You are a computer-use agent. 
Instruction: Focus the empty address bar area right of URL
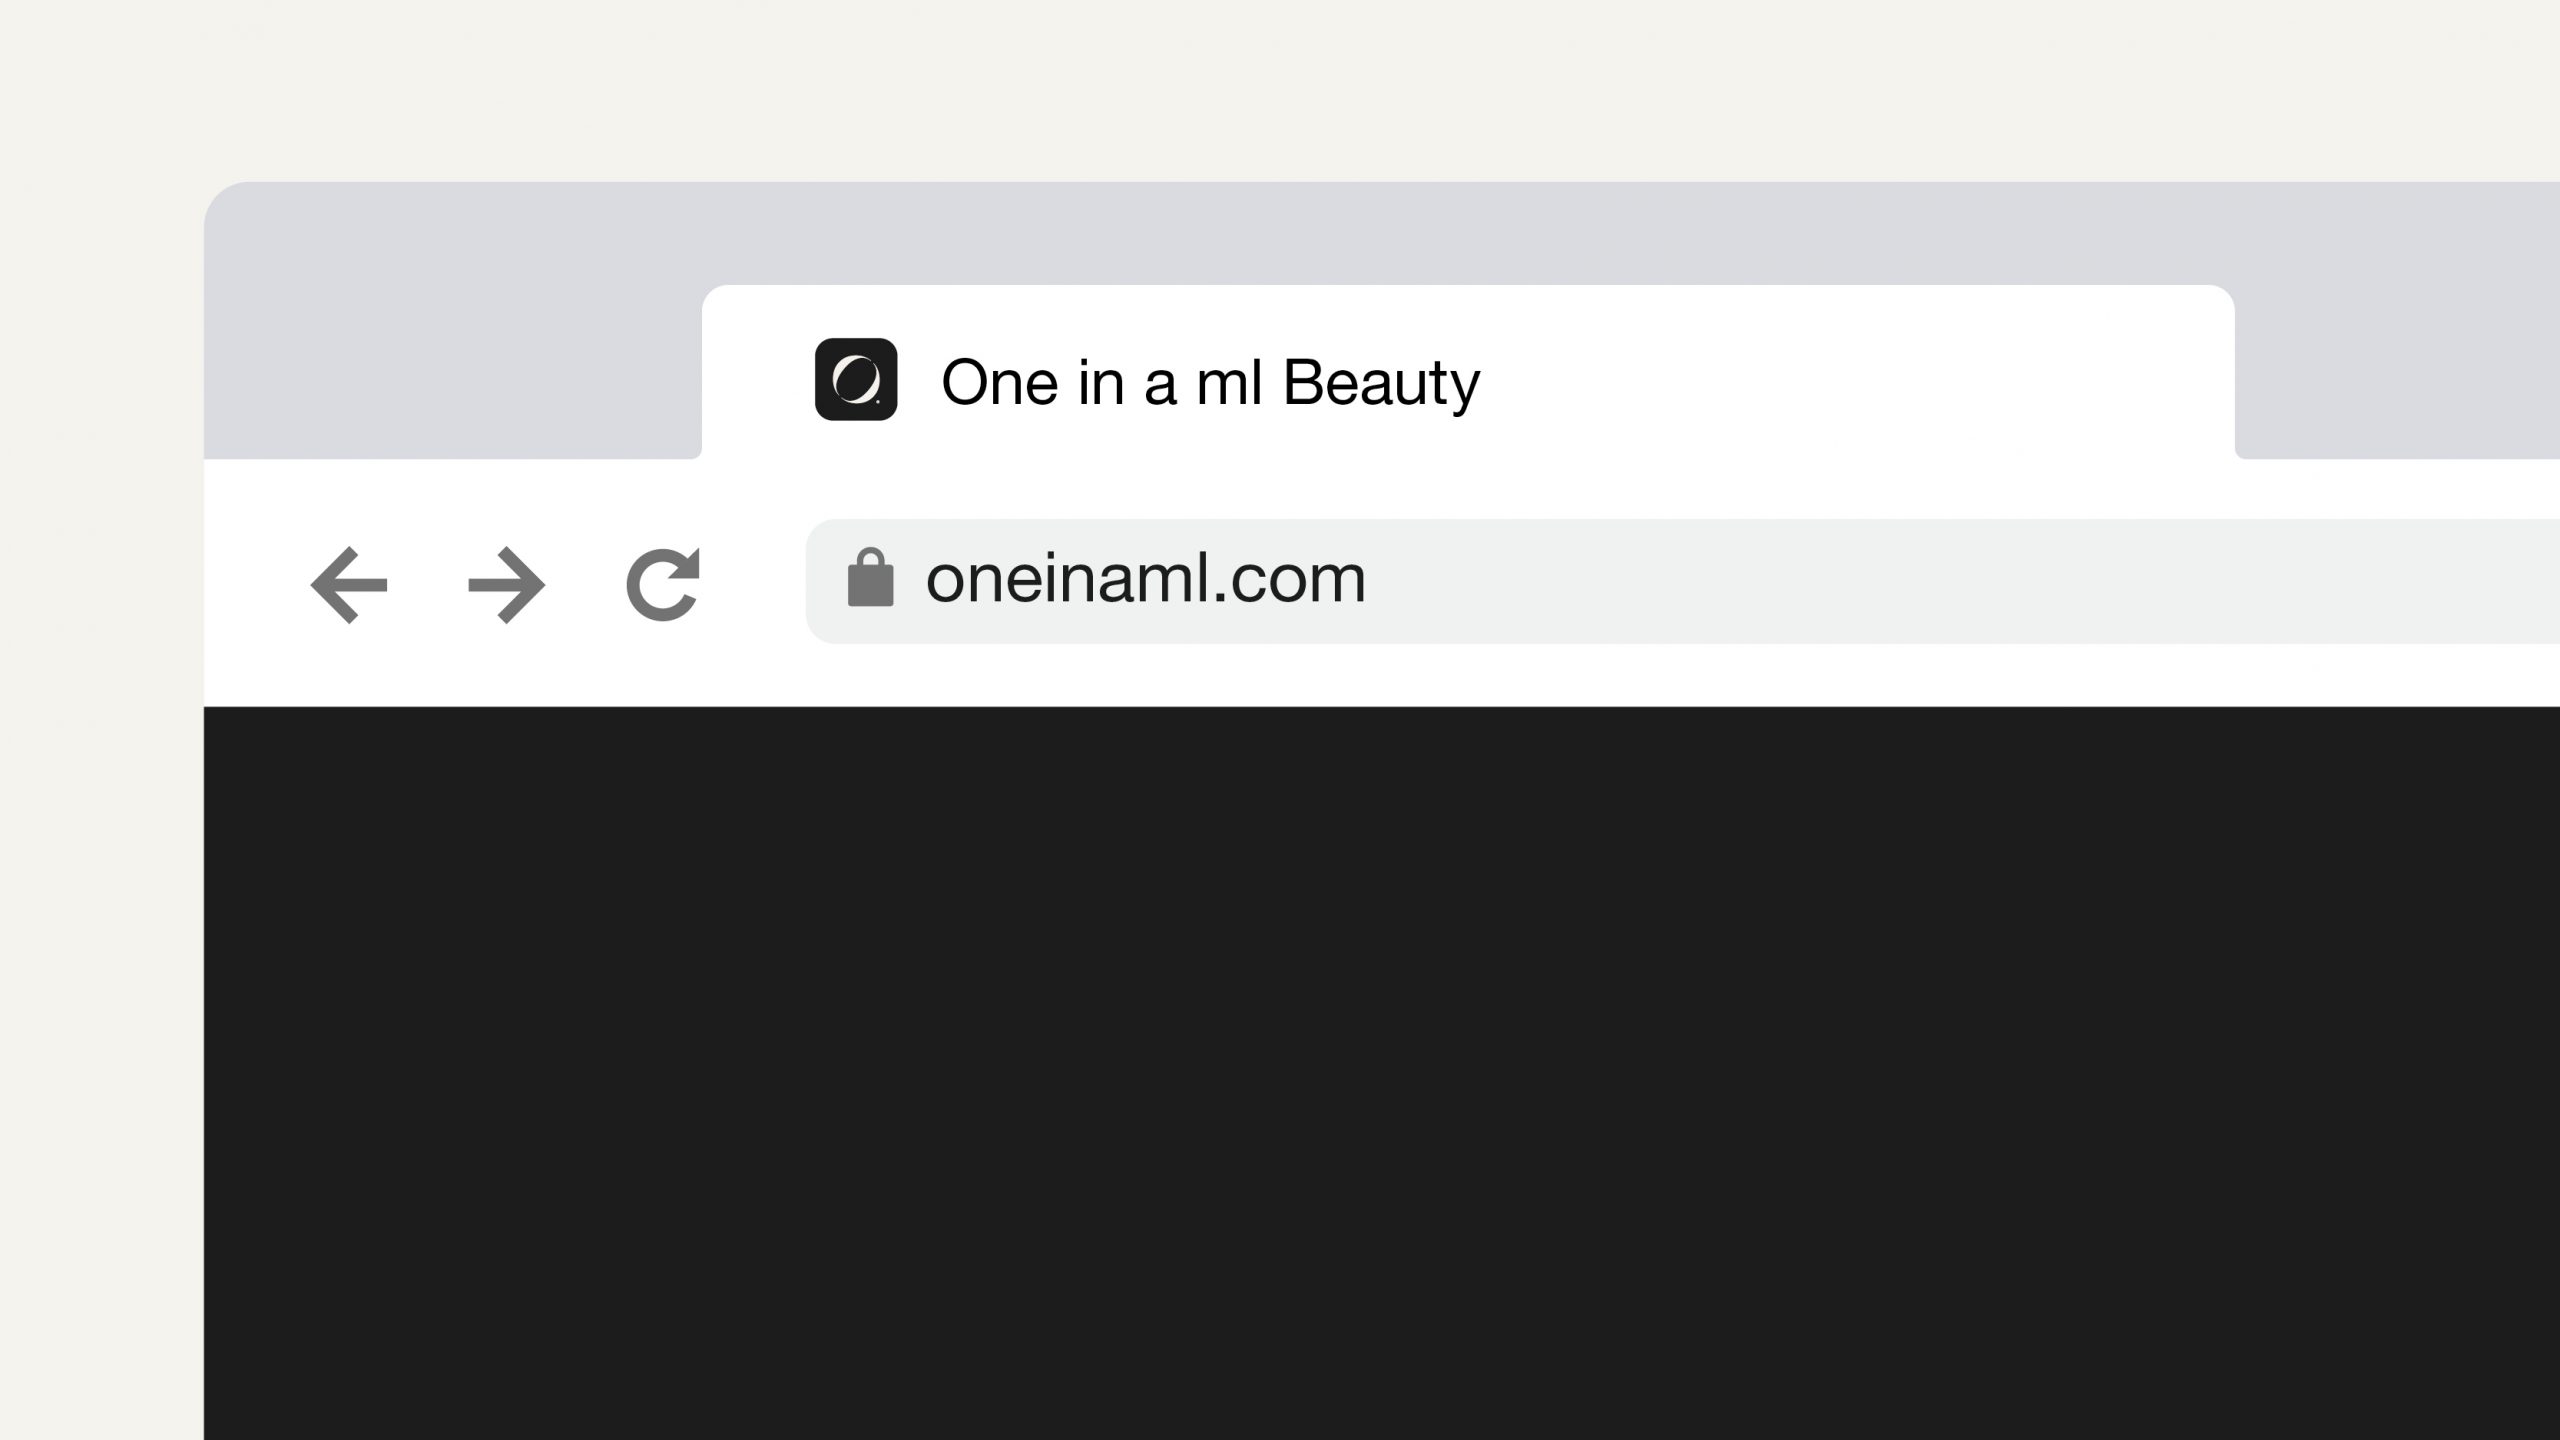[1960, 581]
